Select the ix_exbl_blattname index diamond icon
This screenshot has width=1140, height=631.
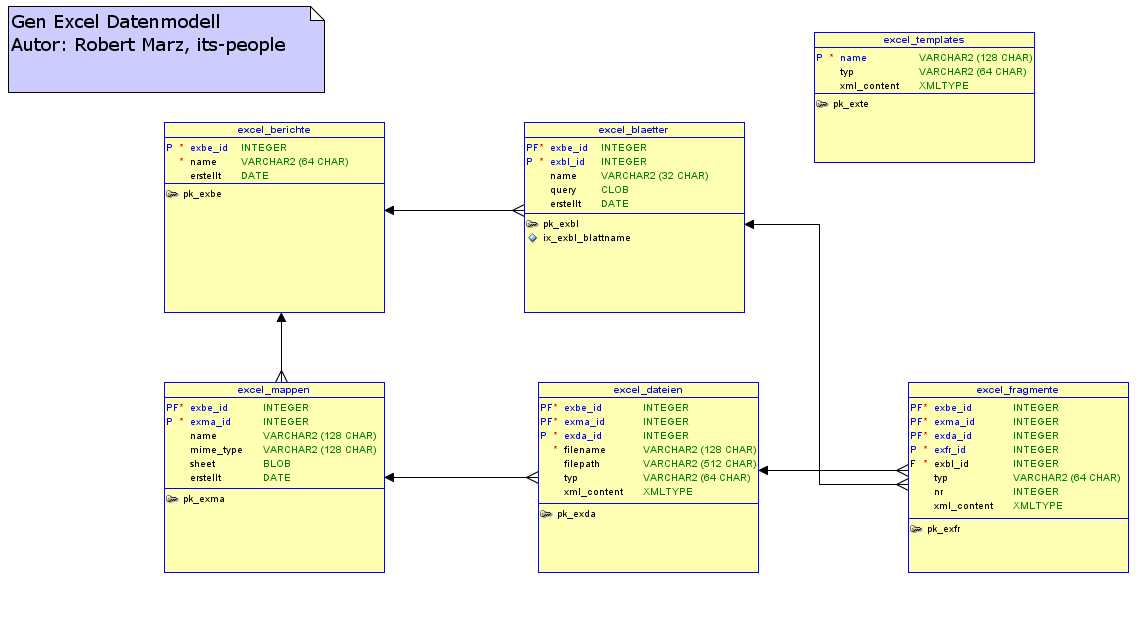click(532, 238)
